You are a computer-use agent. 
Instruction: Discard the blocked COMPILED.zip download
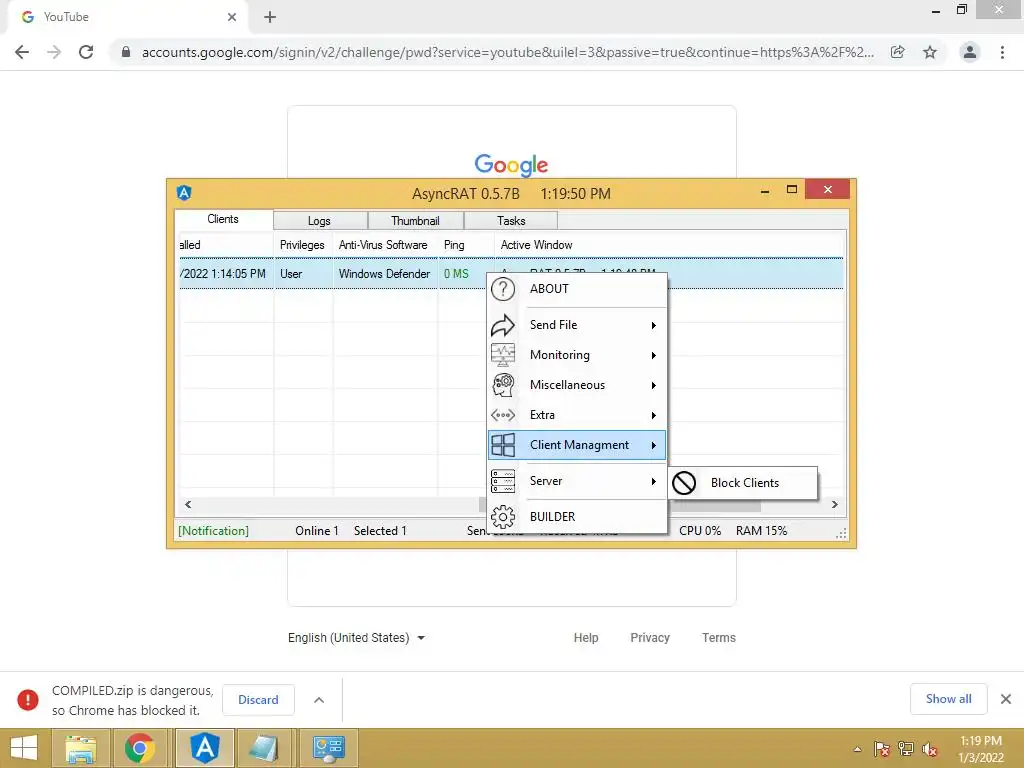pos(258,700)
